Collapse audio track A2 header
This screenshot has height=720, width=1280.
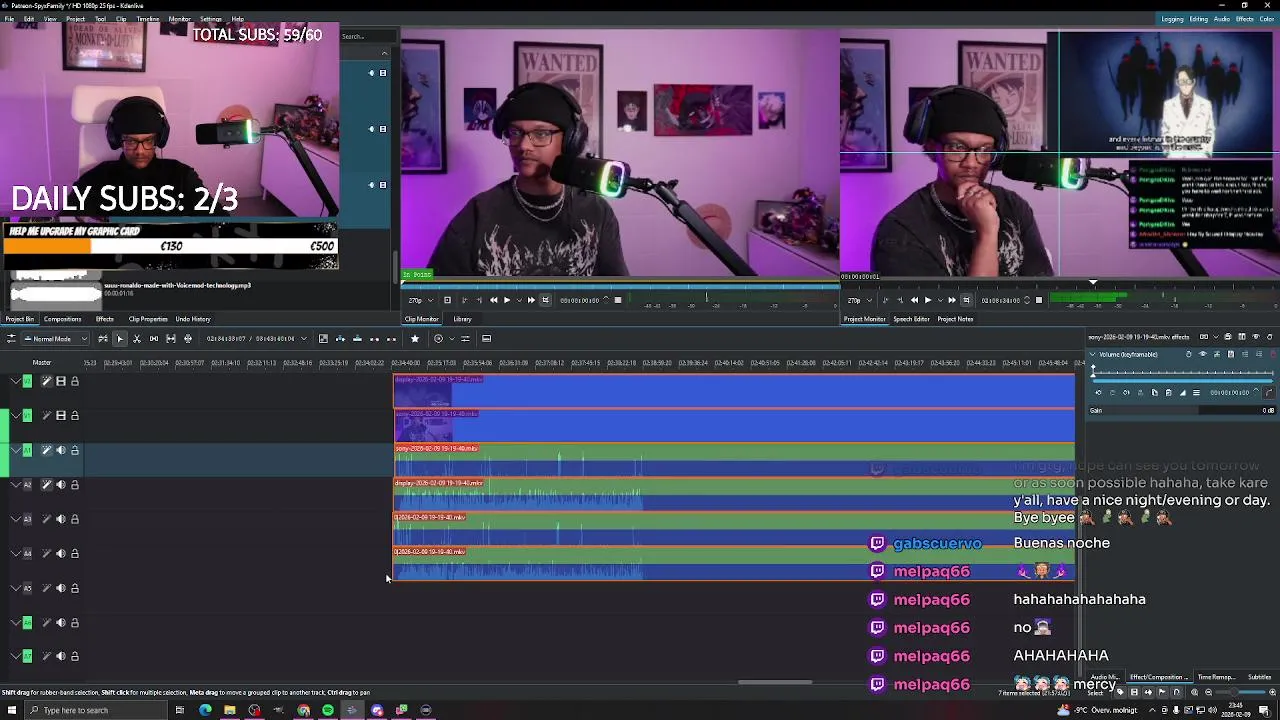pos(15,485)
